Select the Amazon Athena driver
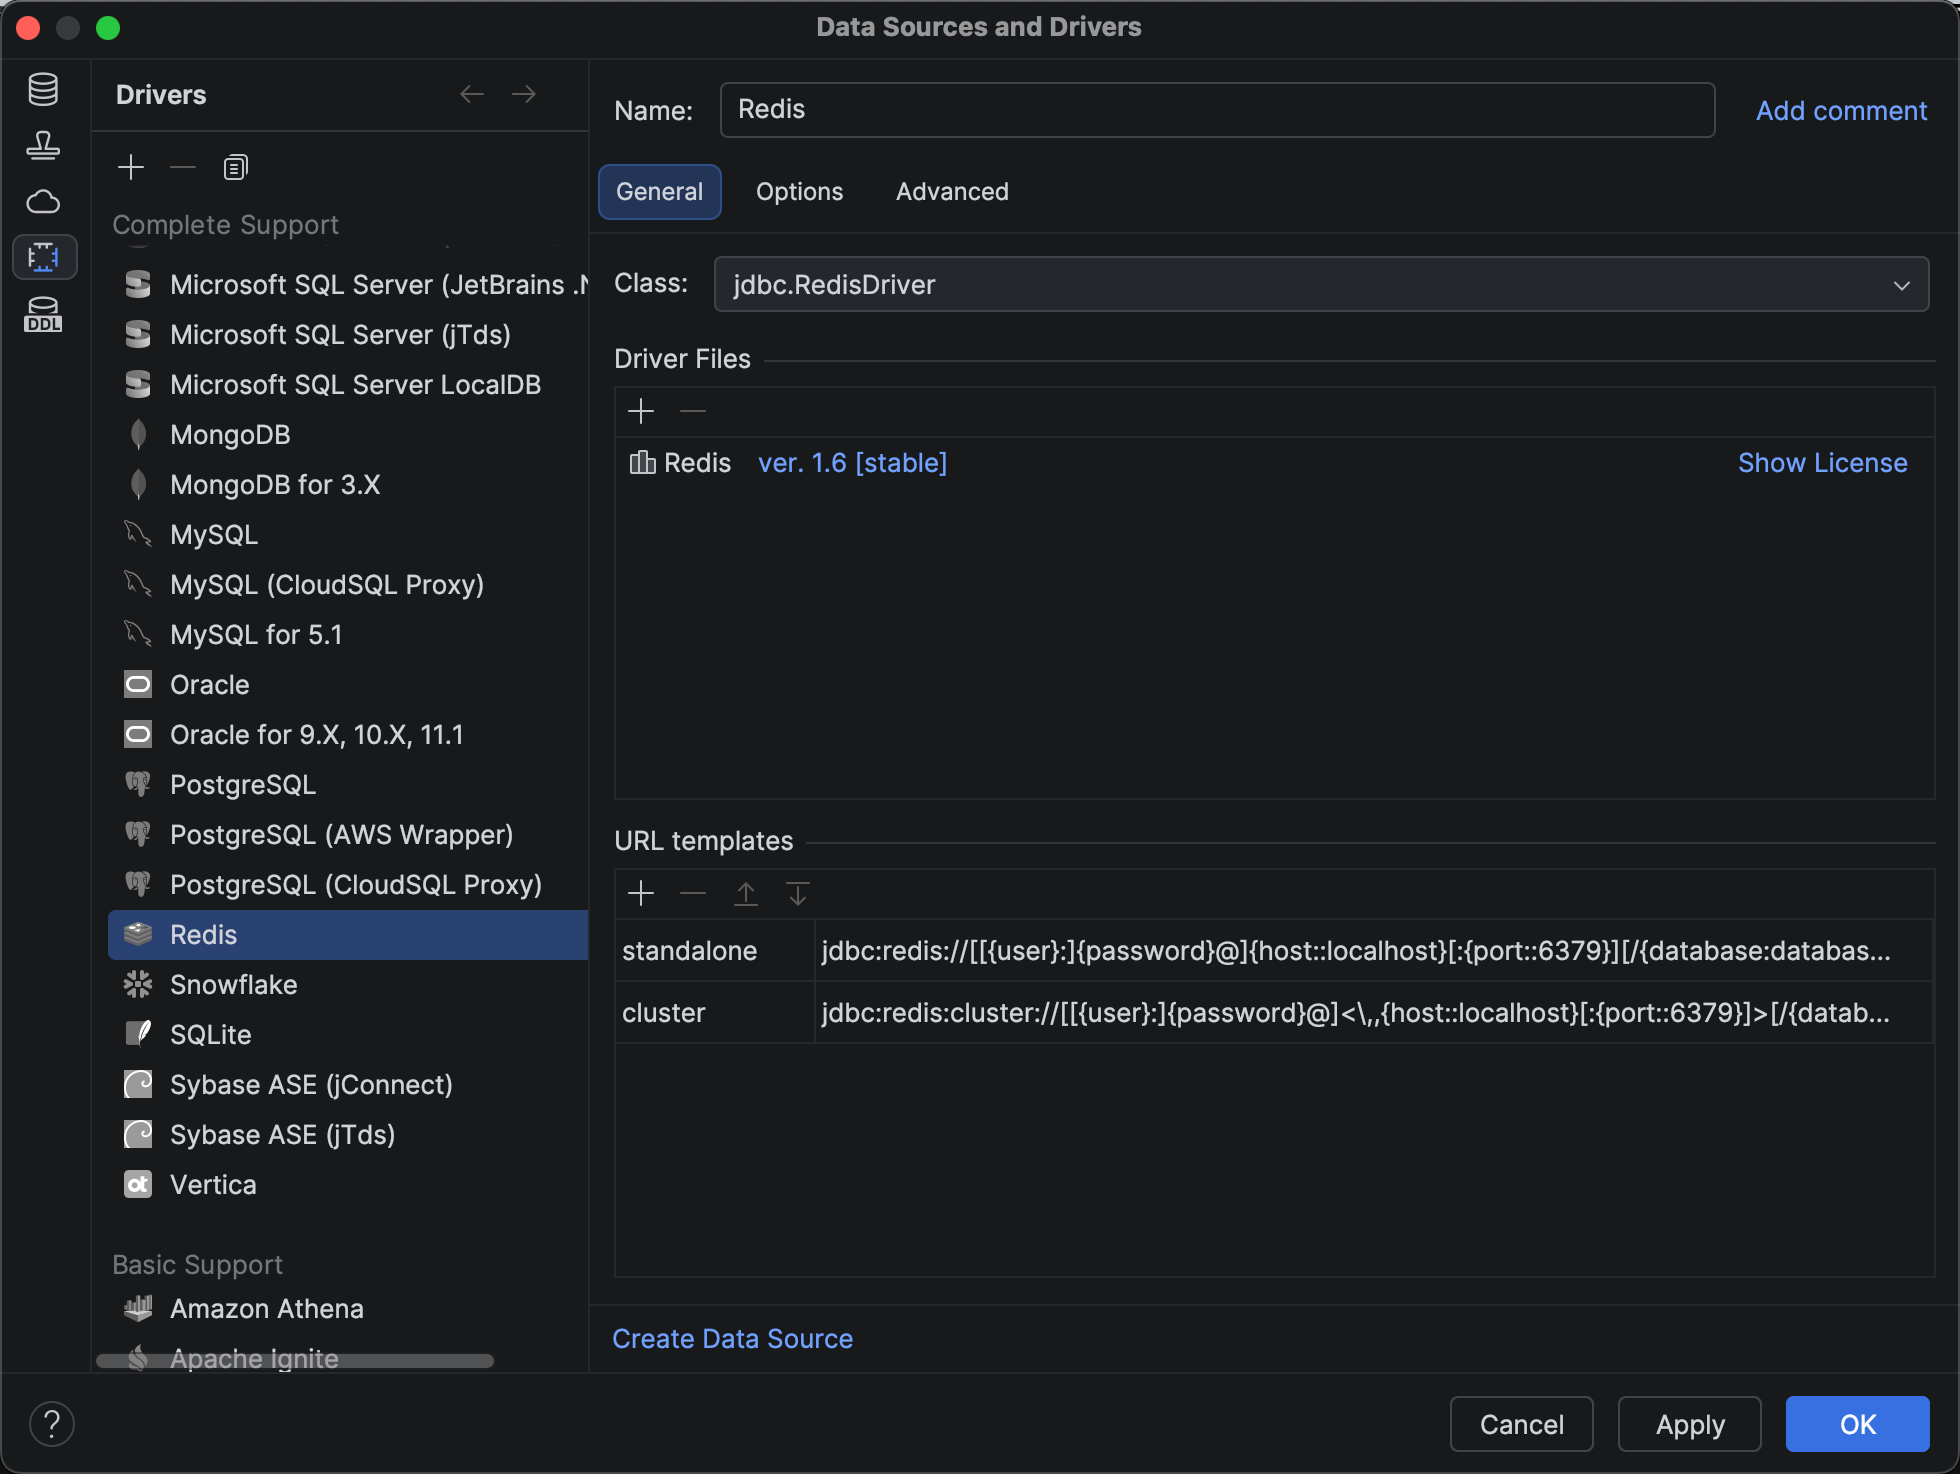The width and height of the screenshot is (1960, 1474). click(348, 1308)
